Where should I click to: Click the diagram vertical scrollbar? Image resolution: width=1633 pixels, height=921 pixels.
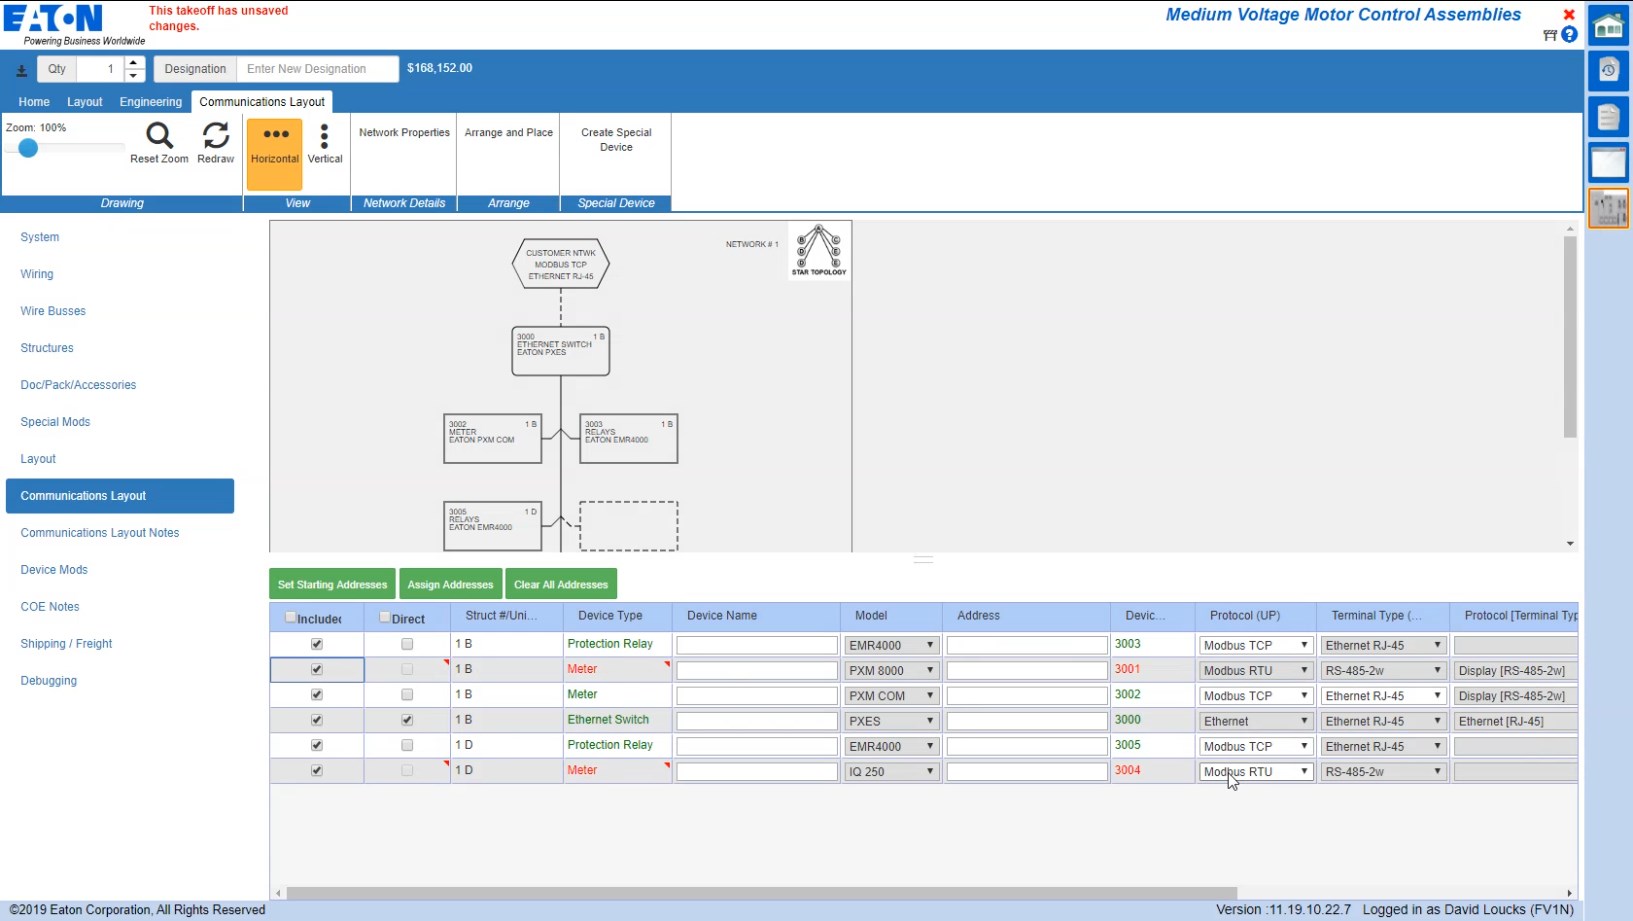coord(1570,336)
